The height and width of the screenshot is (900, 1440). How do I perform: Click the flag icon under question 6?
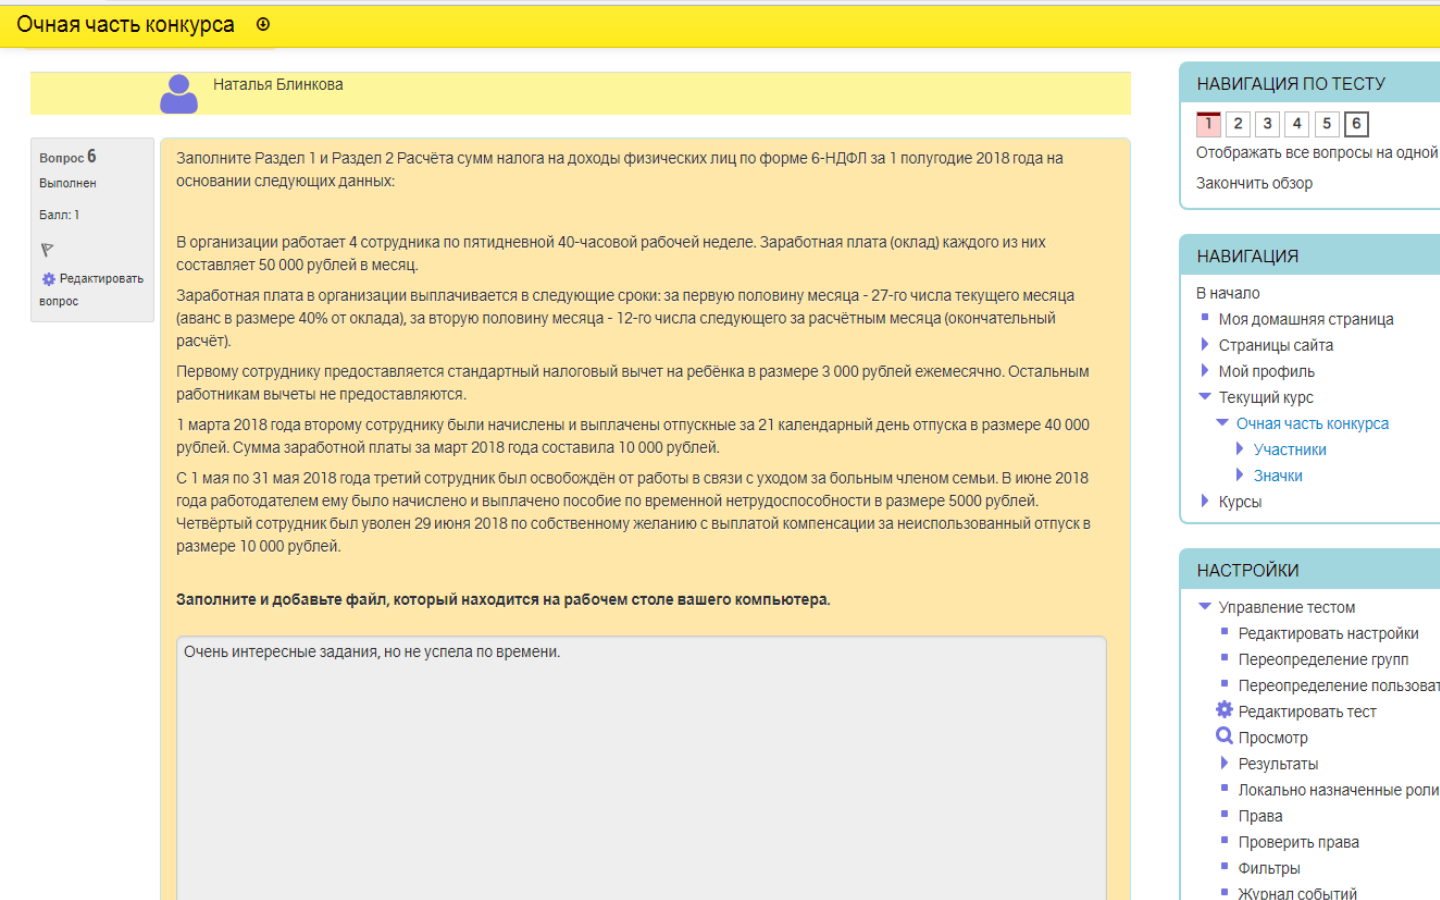[x=46, y=250]
